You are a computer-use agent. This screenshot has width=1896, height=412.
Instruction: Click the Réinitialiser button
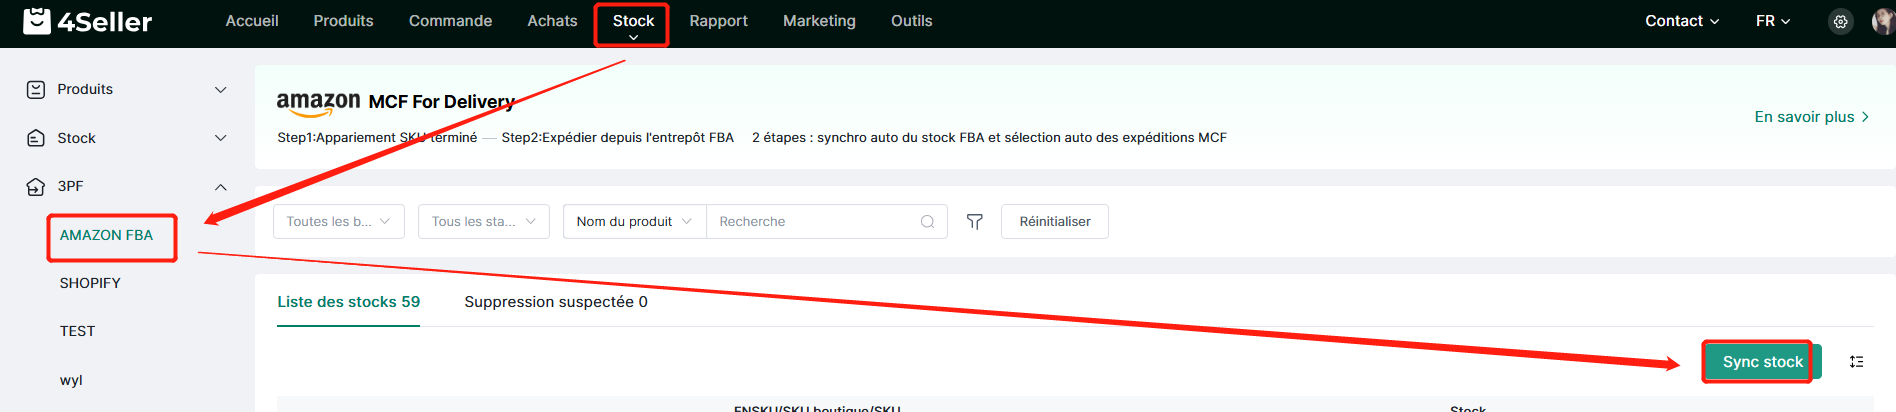coord(1055,222)
